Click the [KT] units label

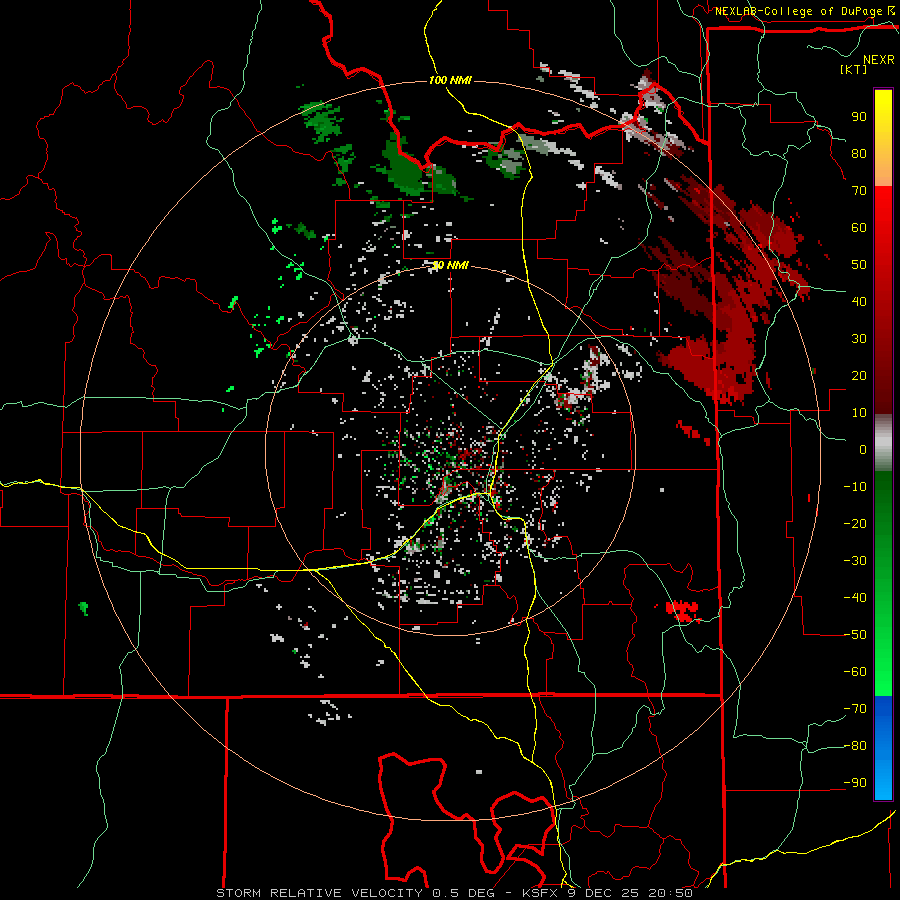(x=854, y=69)
